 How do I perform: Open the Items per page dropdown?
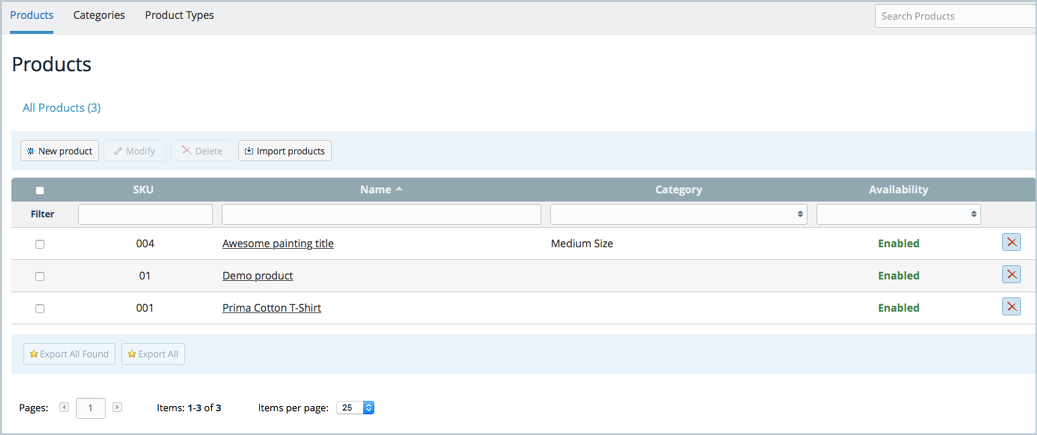coord(356,408)
